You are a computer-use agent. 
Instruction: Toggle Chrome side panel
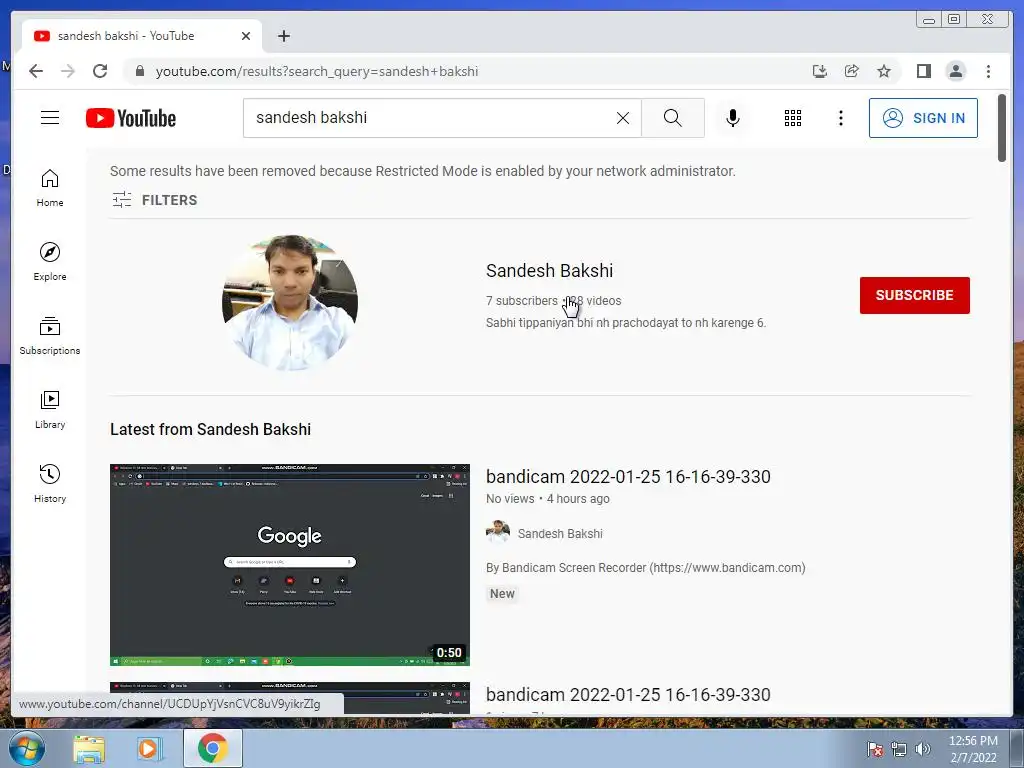point(923,71)
